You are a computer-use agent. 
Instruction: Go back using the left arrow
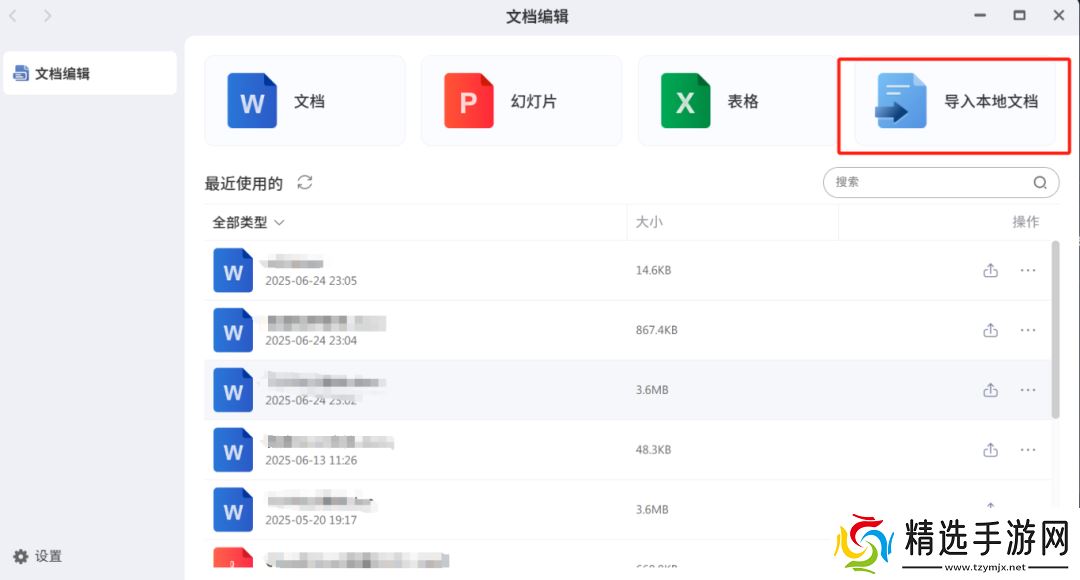(13, 16)
